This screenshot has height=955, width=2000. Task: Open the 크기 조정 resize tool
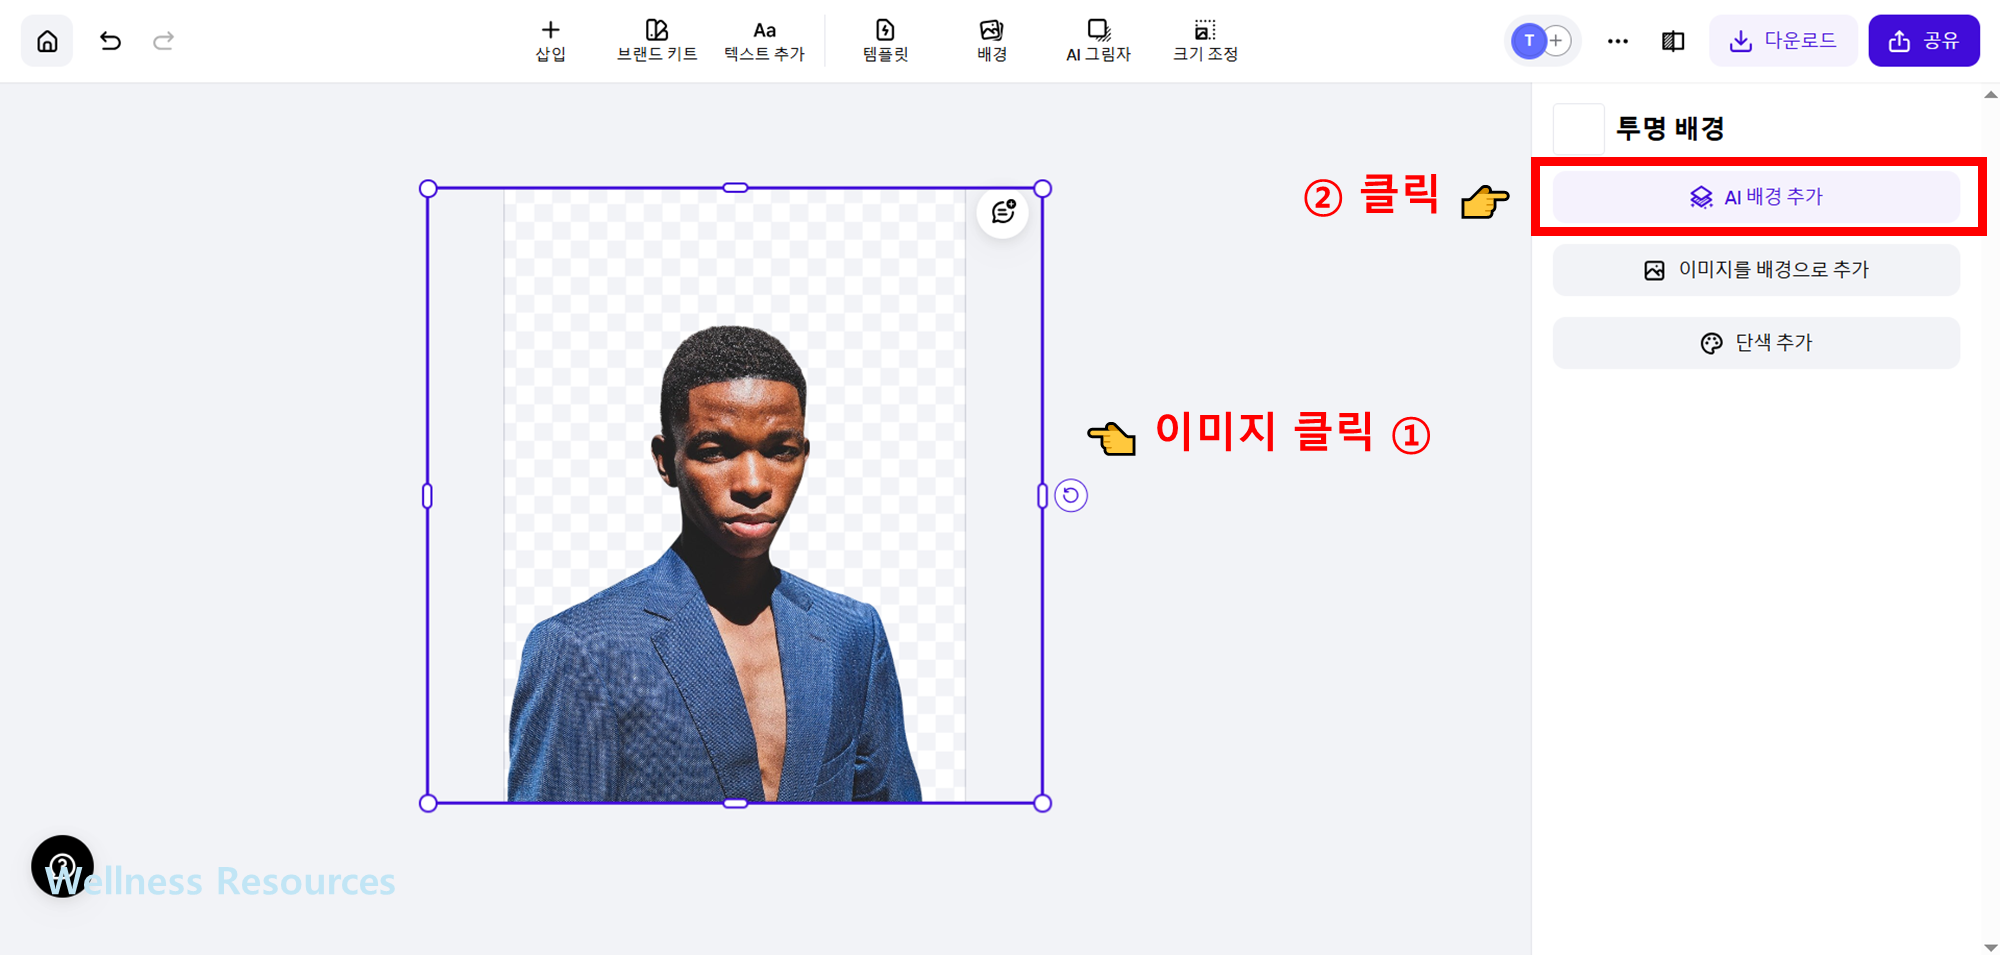[x=1205, y=41]
